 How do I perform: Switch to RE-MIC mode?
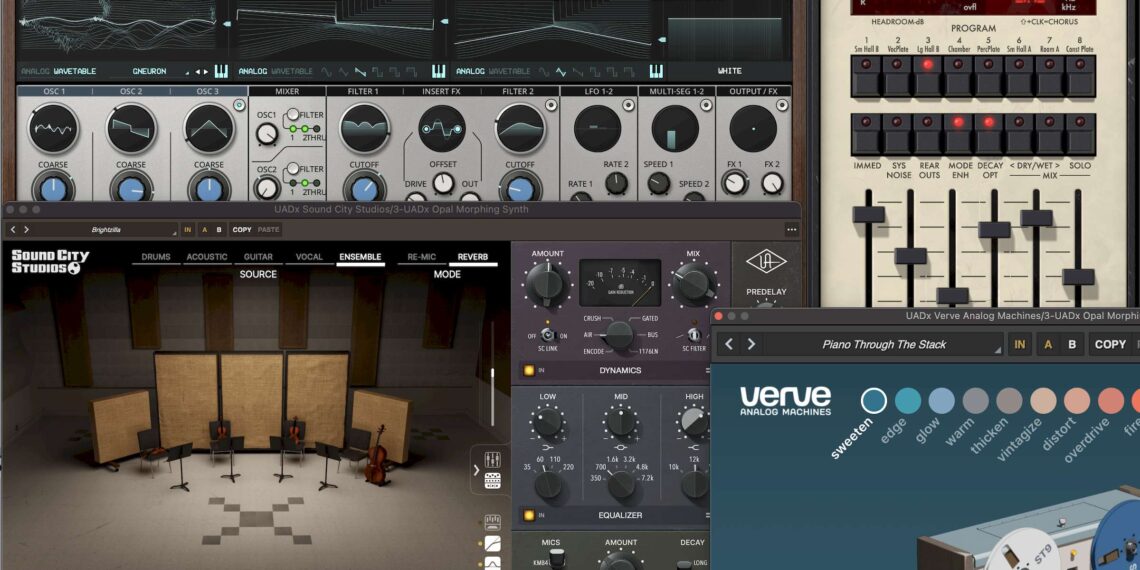(x=422, y=258)
